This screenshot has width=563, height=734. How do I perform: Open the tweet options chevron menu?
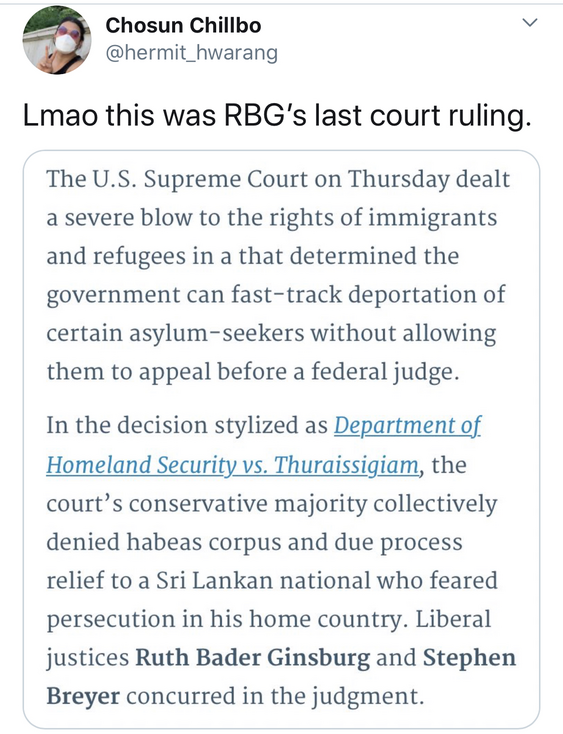tap(530, 22)
